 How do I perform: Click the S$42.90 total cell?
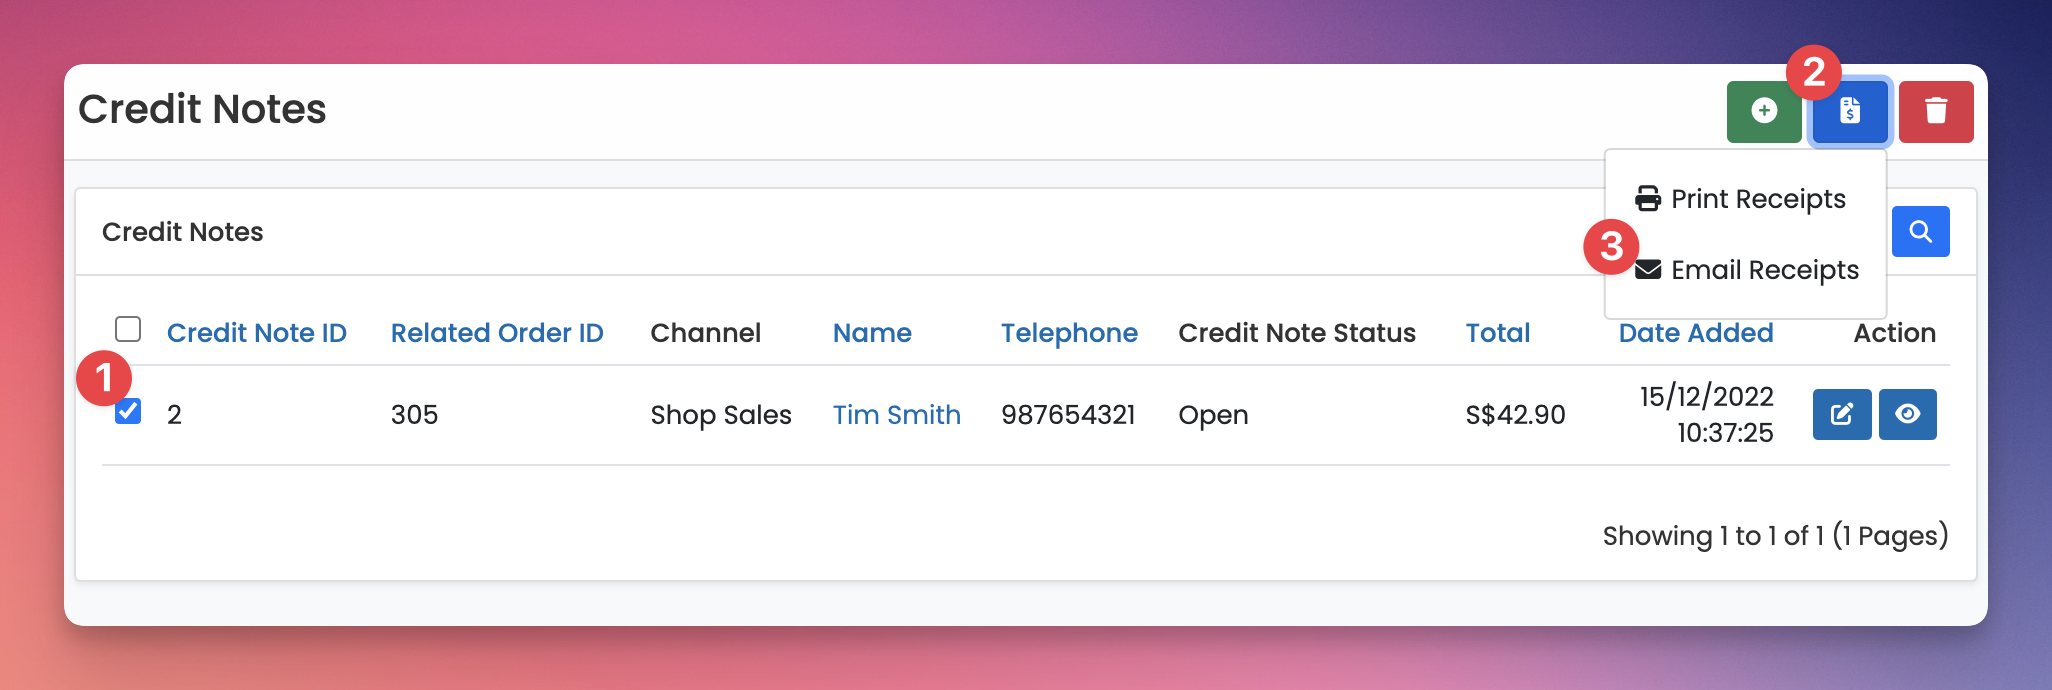pyautogui.click(x=1515, y=415)
